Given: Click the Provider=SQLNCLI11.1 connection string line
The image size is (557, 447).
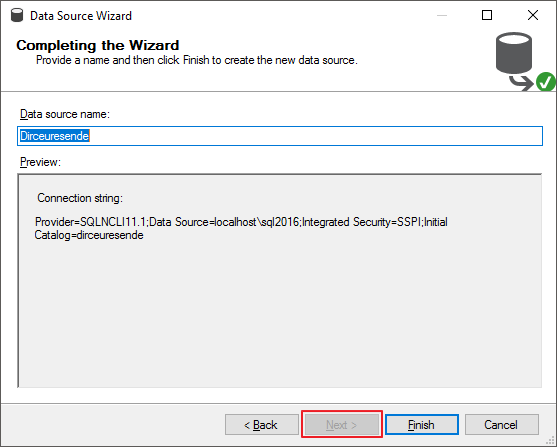Looking at the screenshot, I should tap(241, 222).
